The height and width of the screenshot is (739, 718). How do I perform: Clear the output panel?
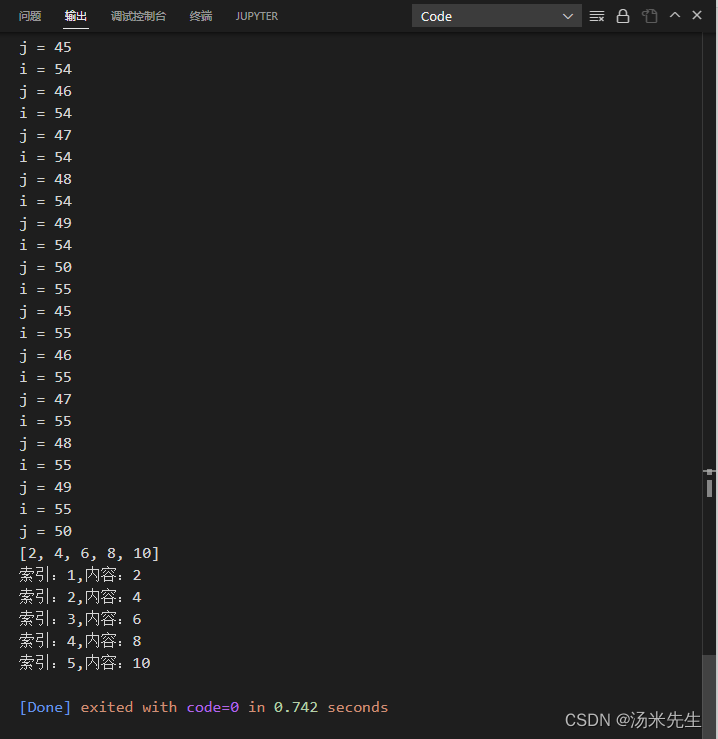pos(596,16)
